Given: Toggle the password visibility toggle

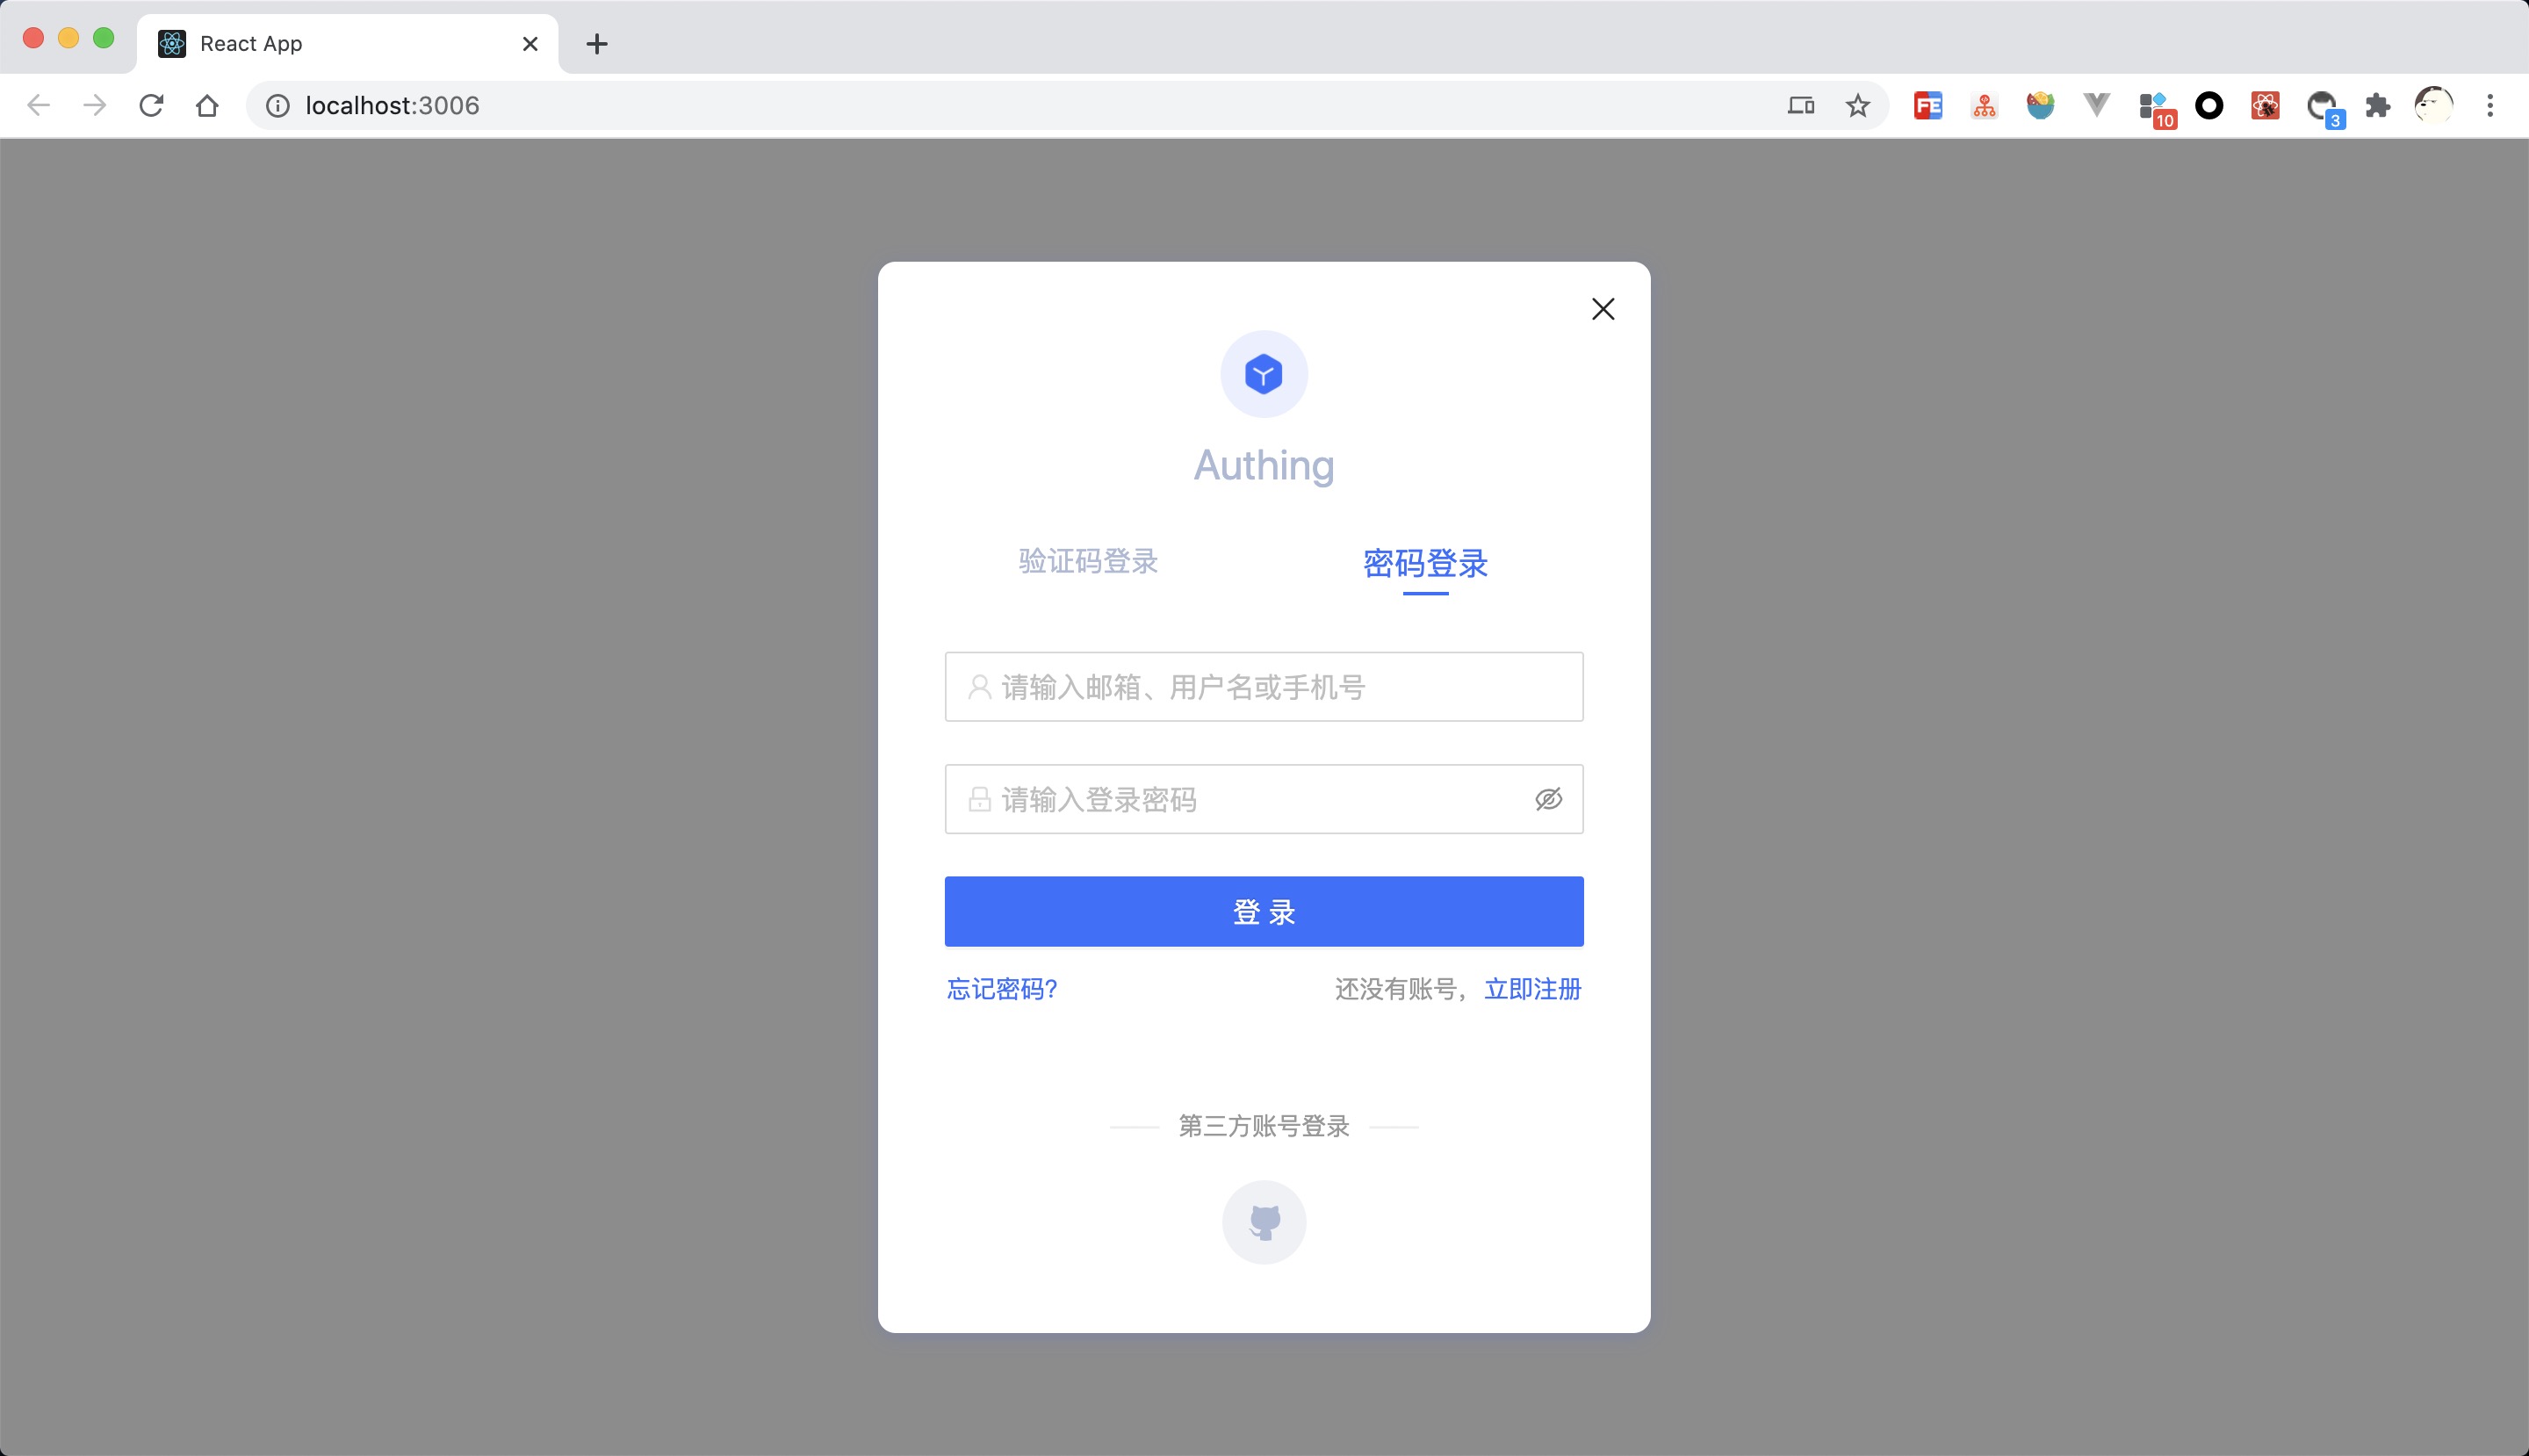Looking at the screenshot, I should point(1547,799).
